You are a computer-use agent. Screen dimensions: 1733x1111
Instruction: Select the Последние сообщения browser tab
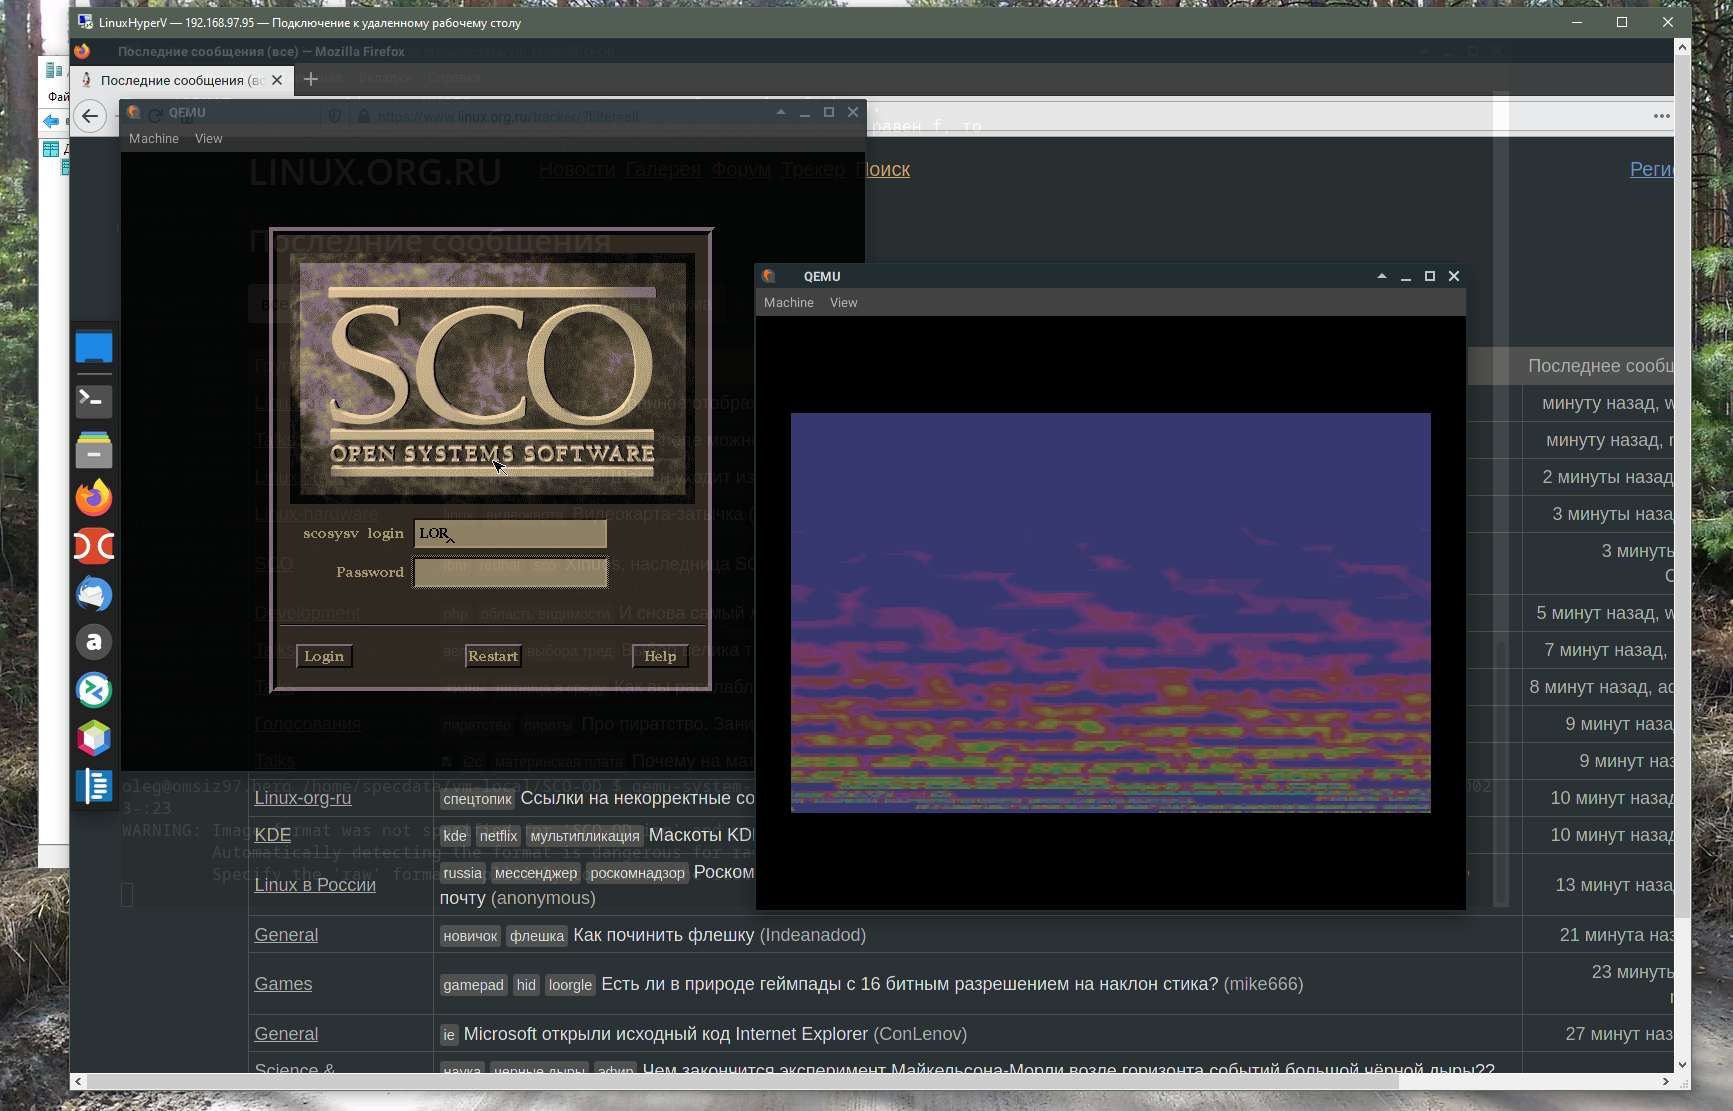(182, 80)
